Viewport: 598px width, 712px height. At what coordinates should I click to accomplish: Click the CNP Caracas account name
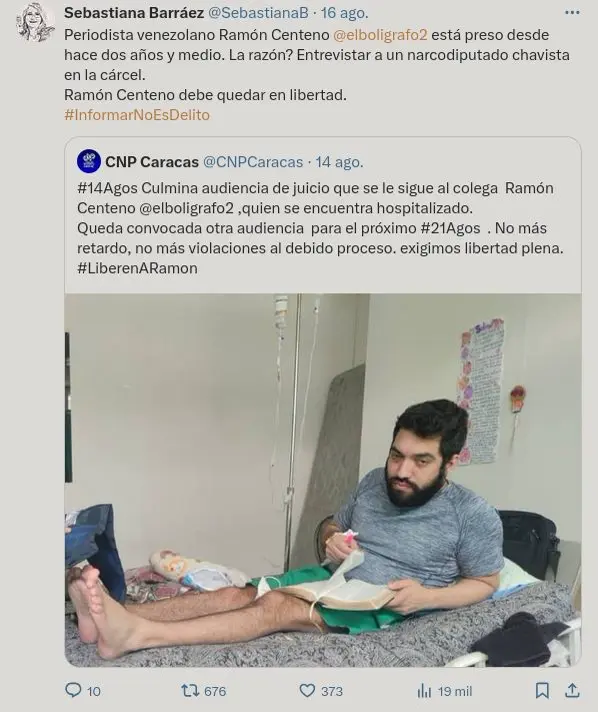[152, 162]
